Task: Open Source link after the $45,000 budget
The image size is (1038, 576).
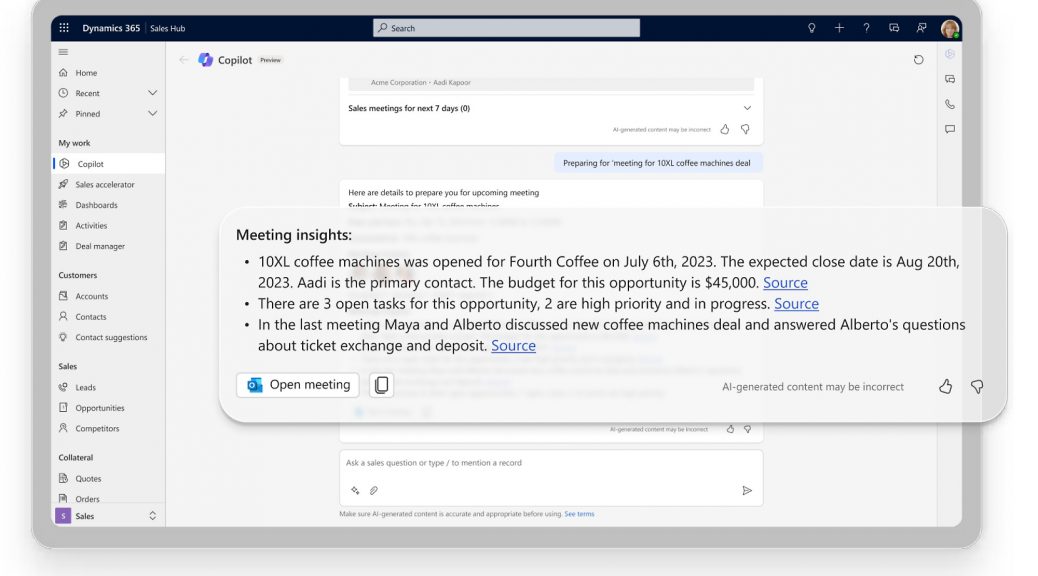Action: coord(785,283)
